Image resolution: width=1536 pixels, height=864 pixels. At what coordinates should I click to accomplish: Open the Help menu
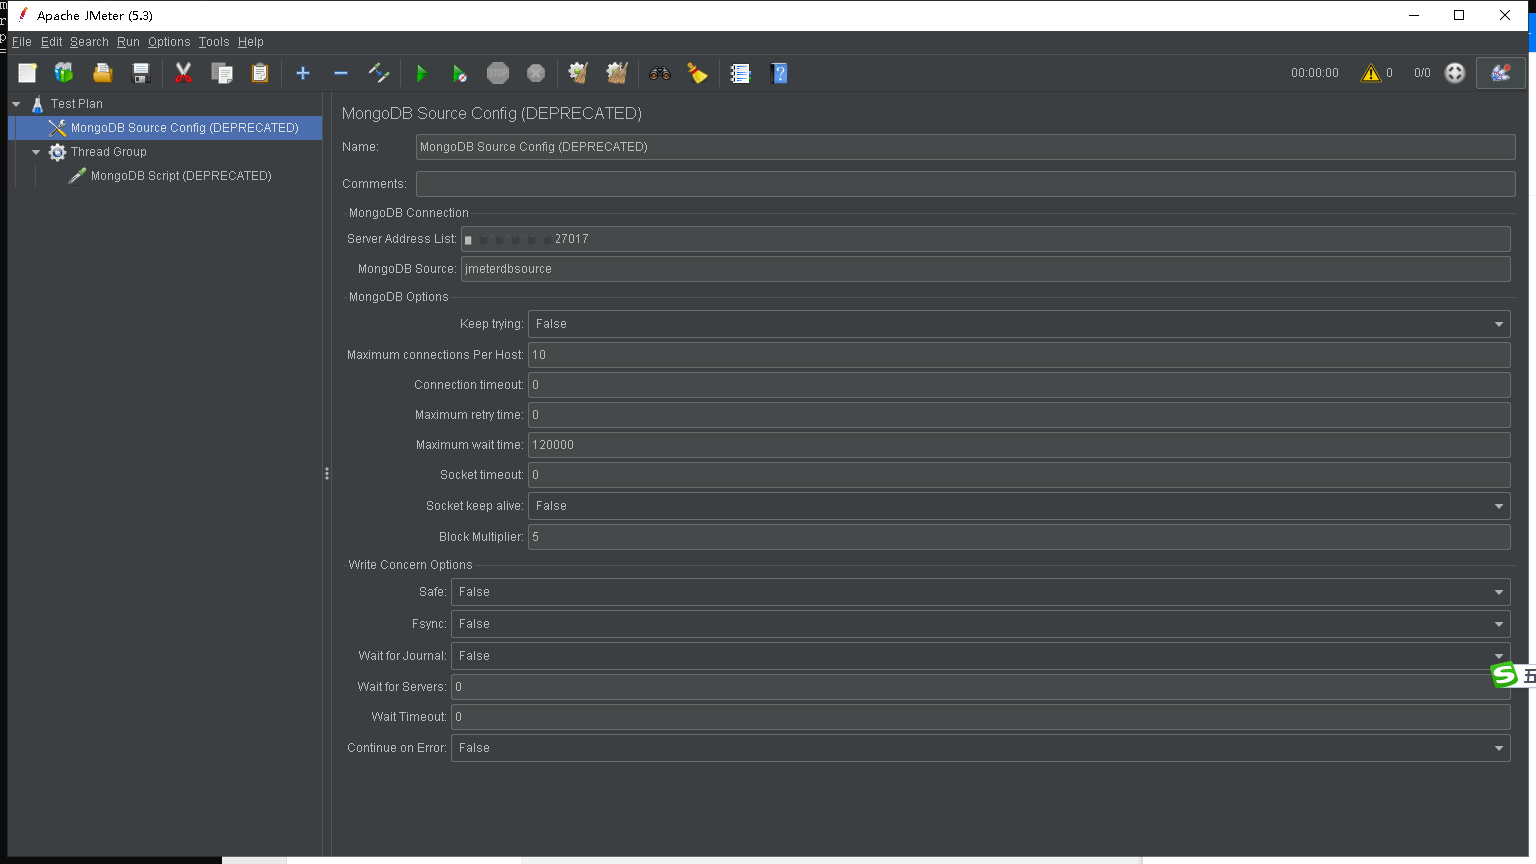point(251,42)
